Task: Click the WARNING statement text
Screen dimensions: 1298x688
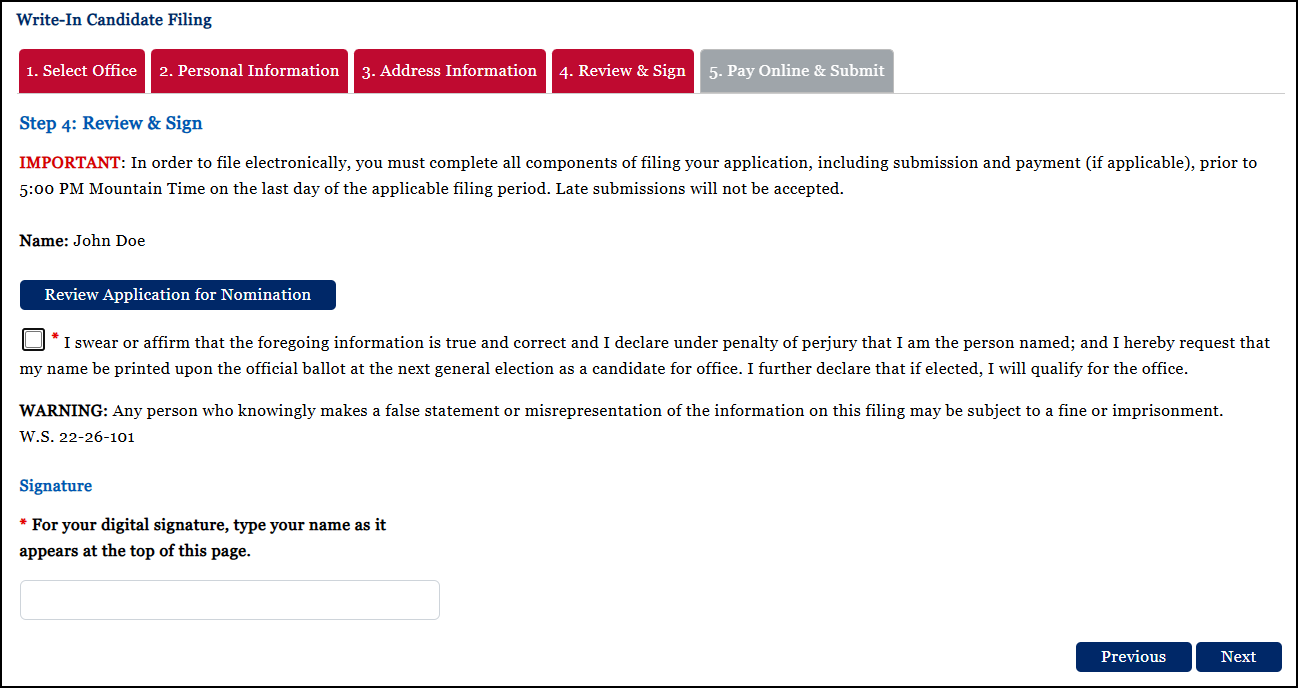Action: pyautogui.click(x=621, y=411)
